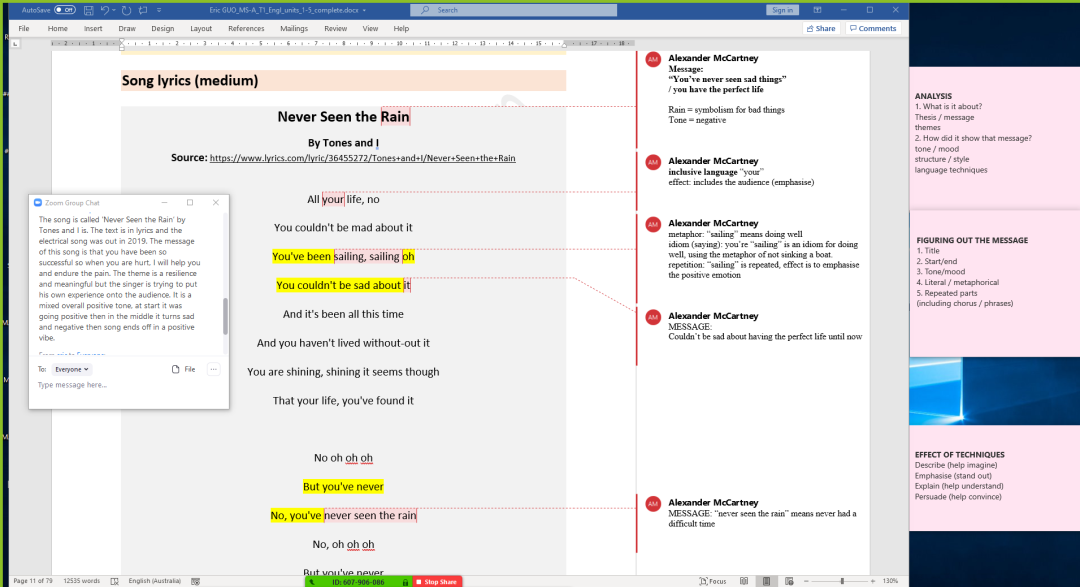The width and height of the screenshot is (1080, 587).
Task: Maximize the Zoom Group Chat window
Action: [x=190, y=203]
